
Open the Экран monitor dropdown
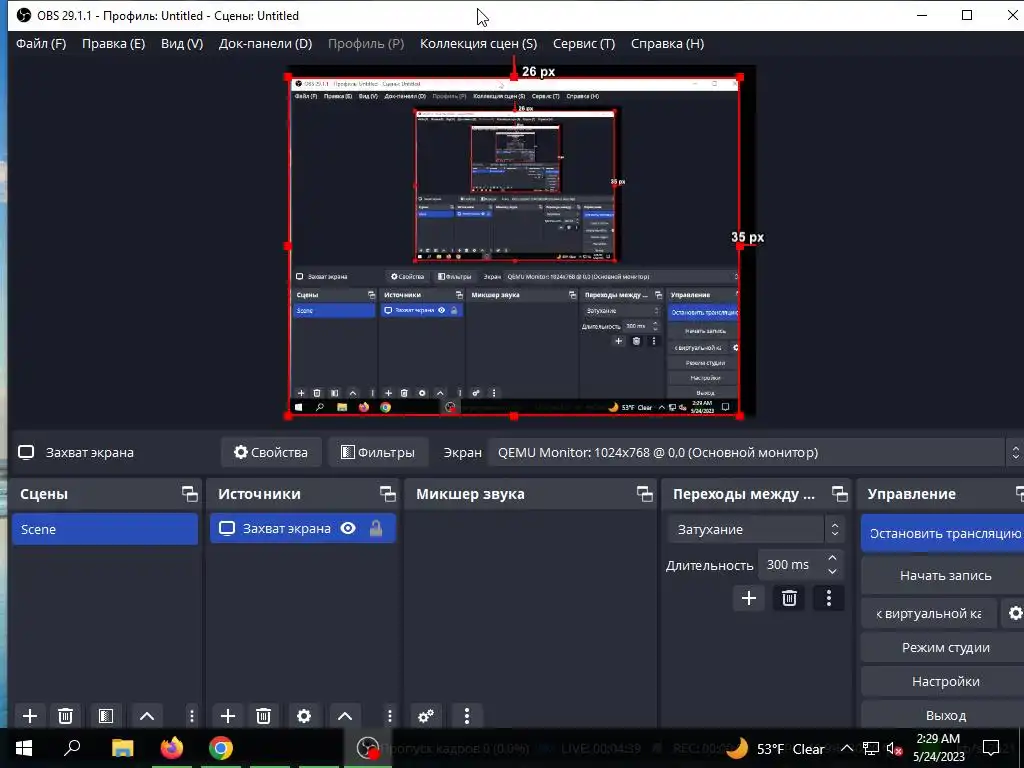pyautogui.click(x=755, y=453)
